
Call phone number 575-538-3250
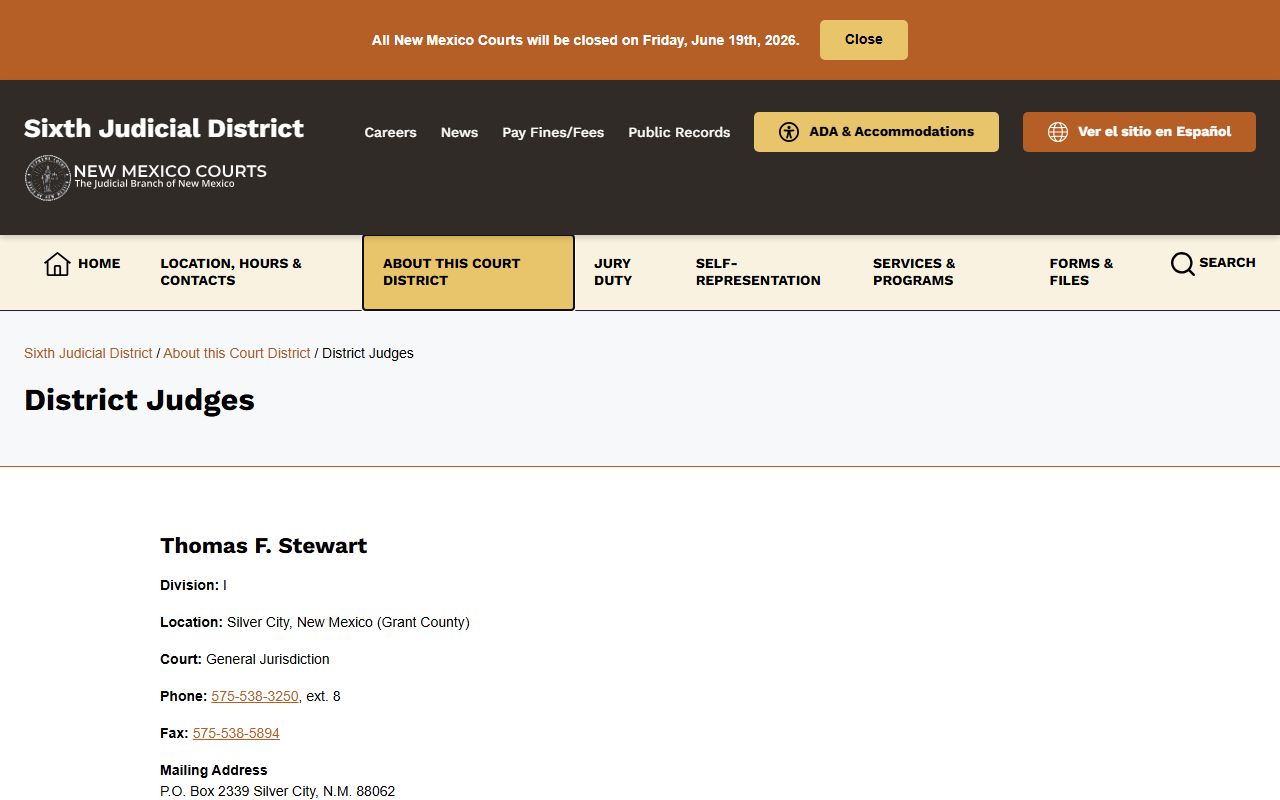[255, 696]
